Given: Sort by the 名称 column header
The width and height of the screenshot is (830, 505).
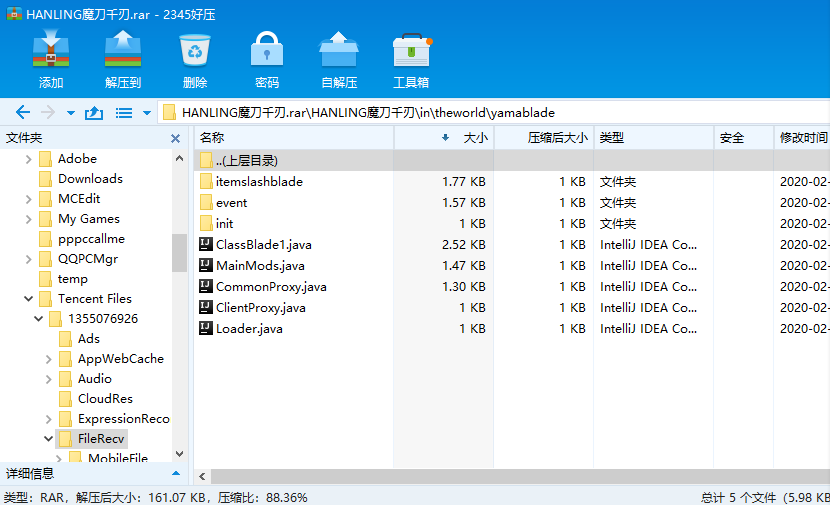Looking at the screenshot, I should 294,138.
